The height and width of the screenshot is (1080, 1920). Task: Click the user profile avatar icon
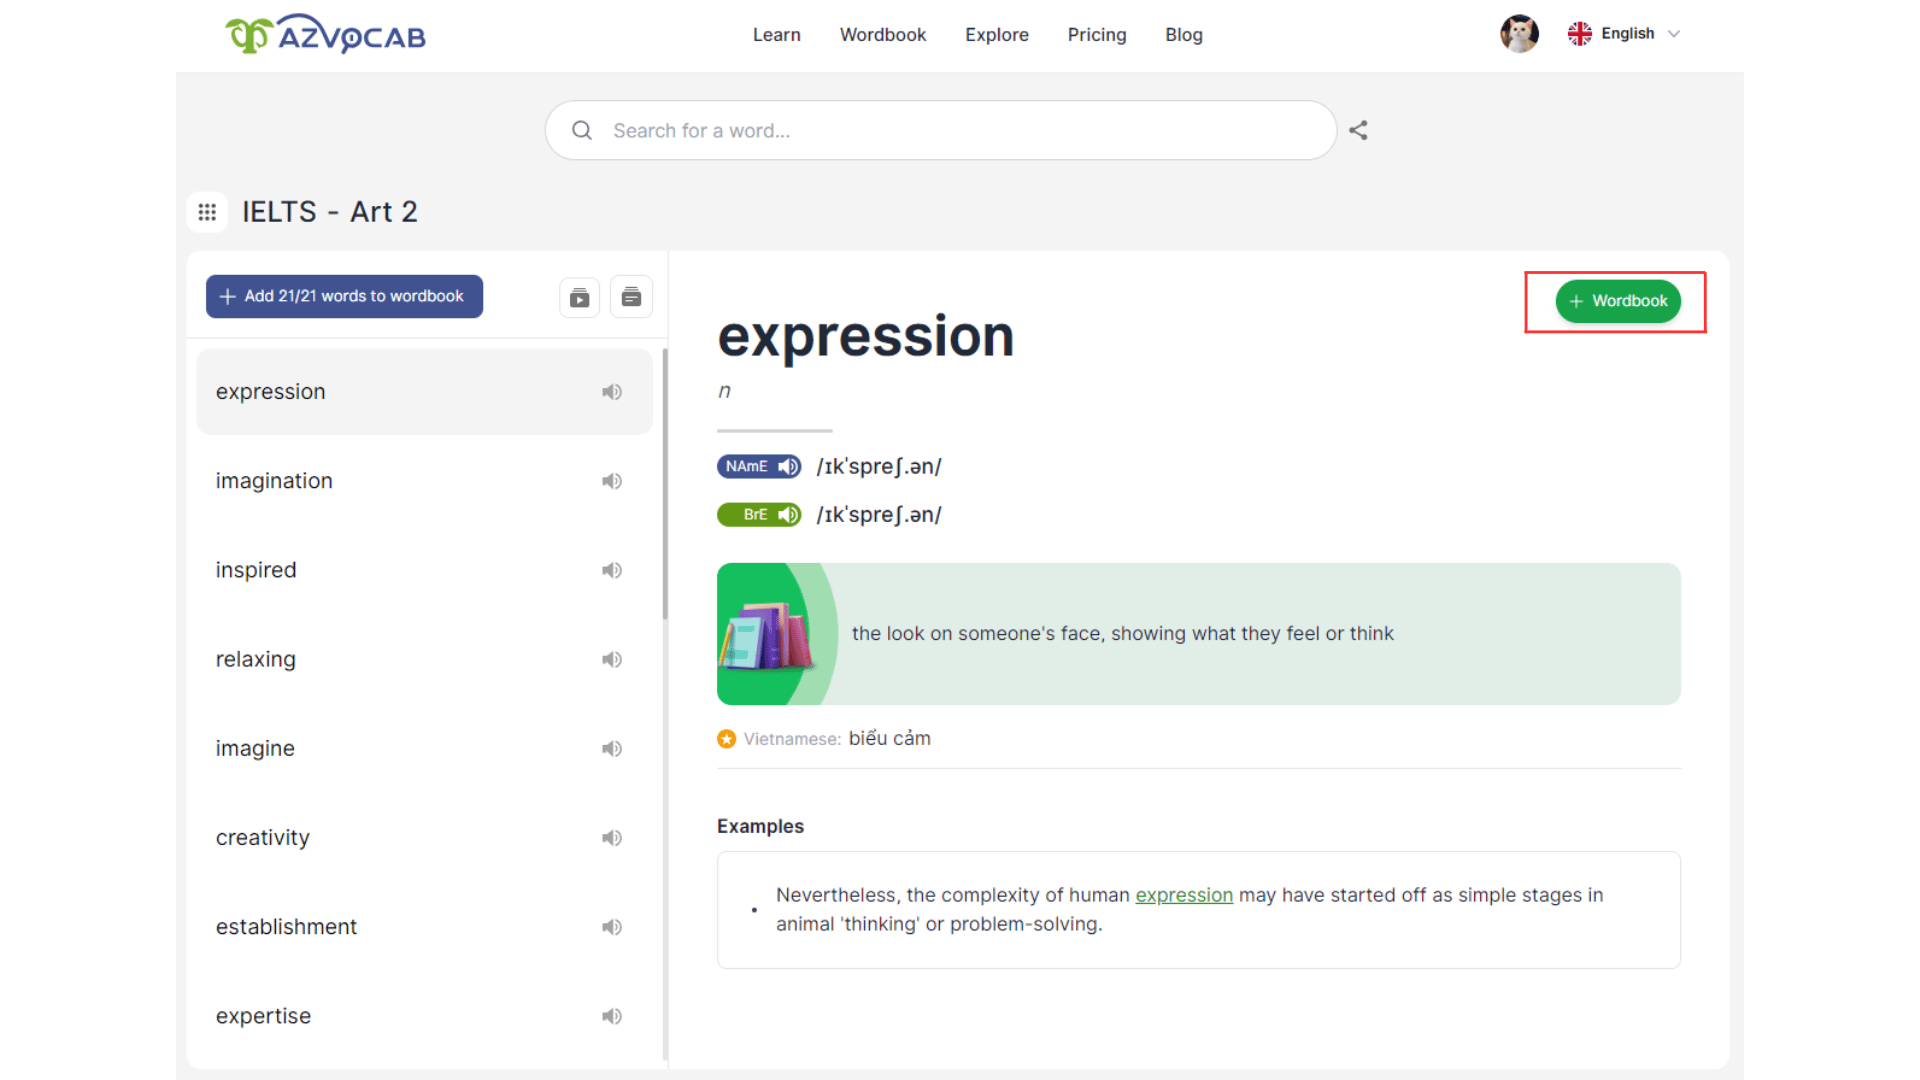tap(1516, 33)
